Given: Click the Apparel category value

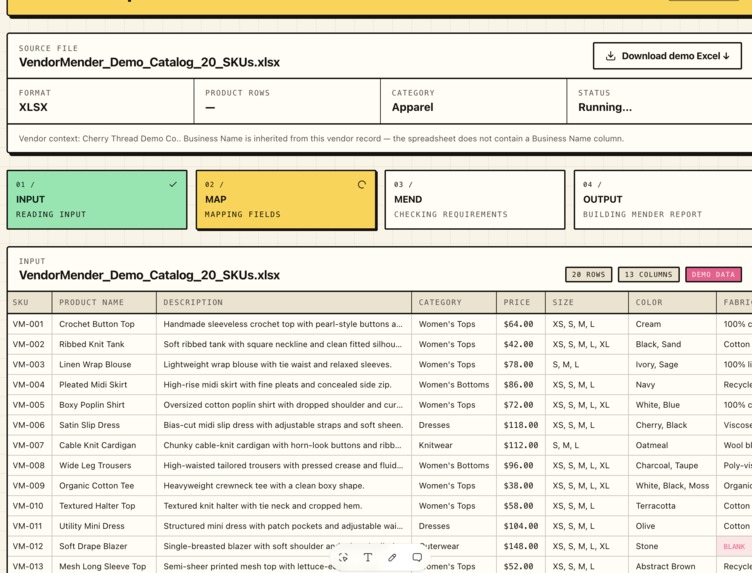Looking at the screenshot, I should 412,107.
